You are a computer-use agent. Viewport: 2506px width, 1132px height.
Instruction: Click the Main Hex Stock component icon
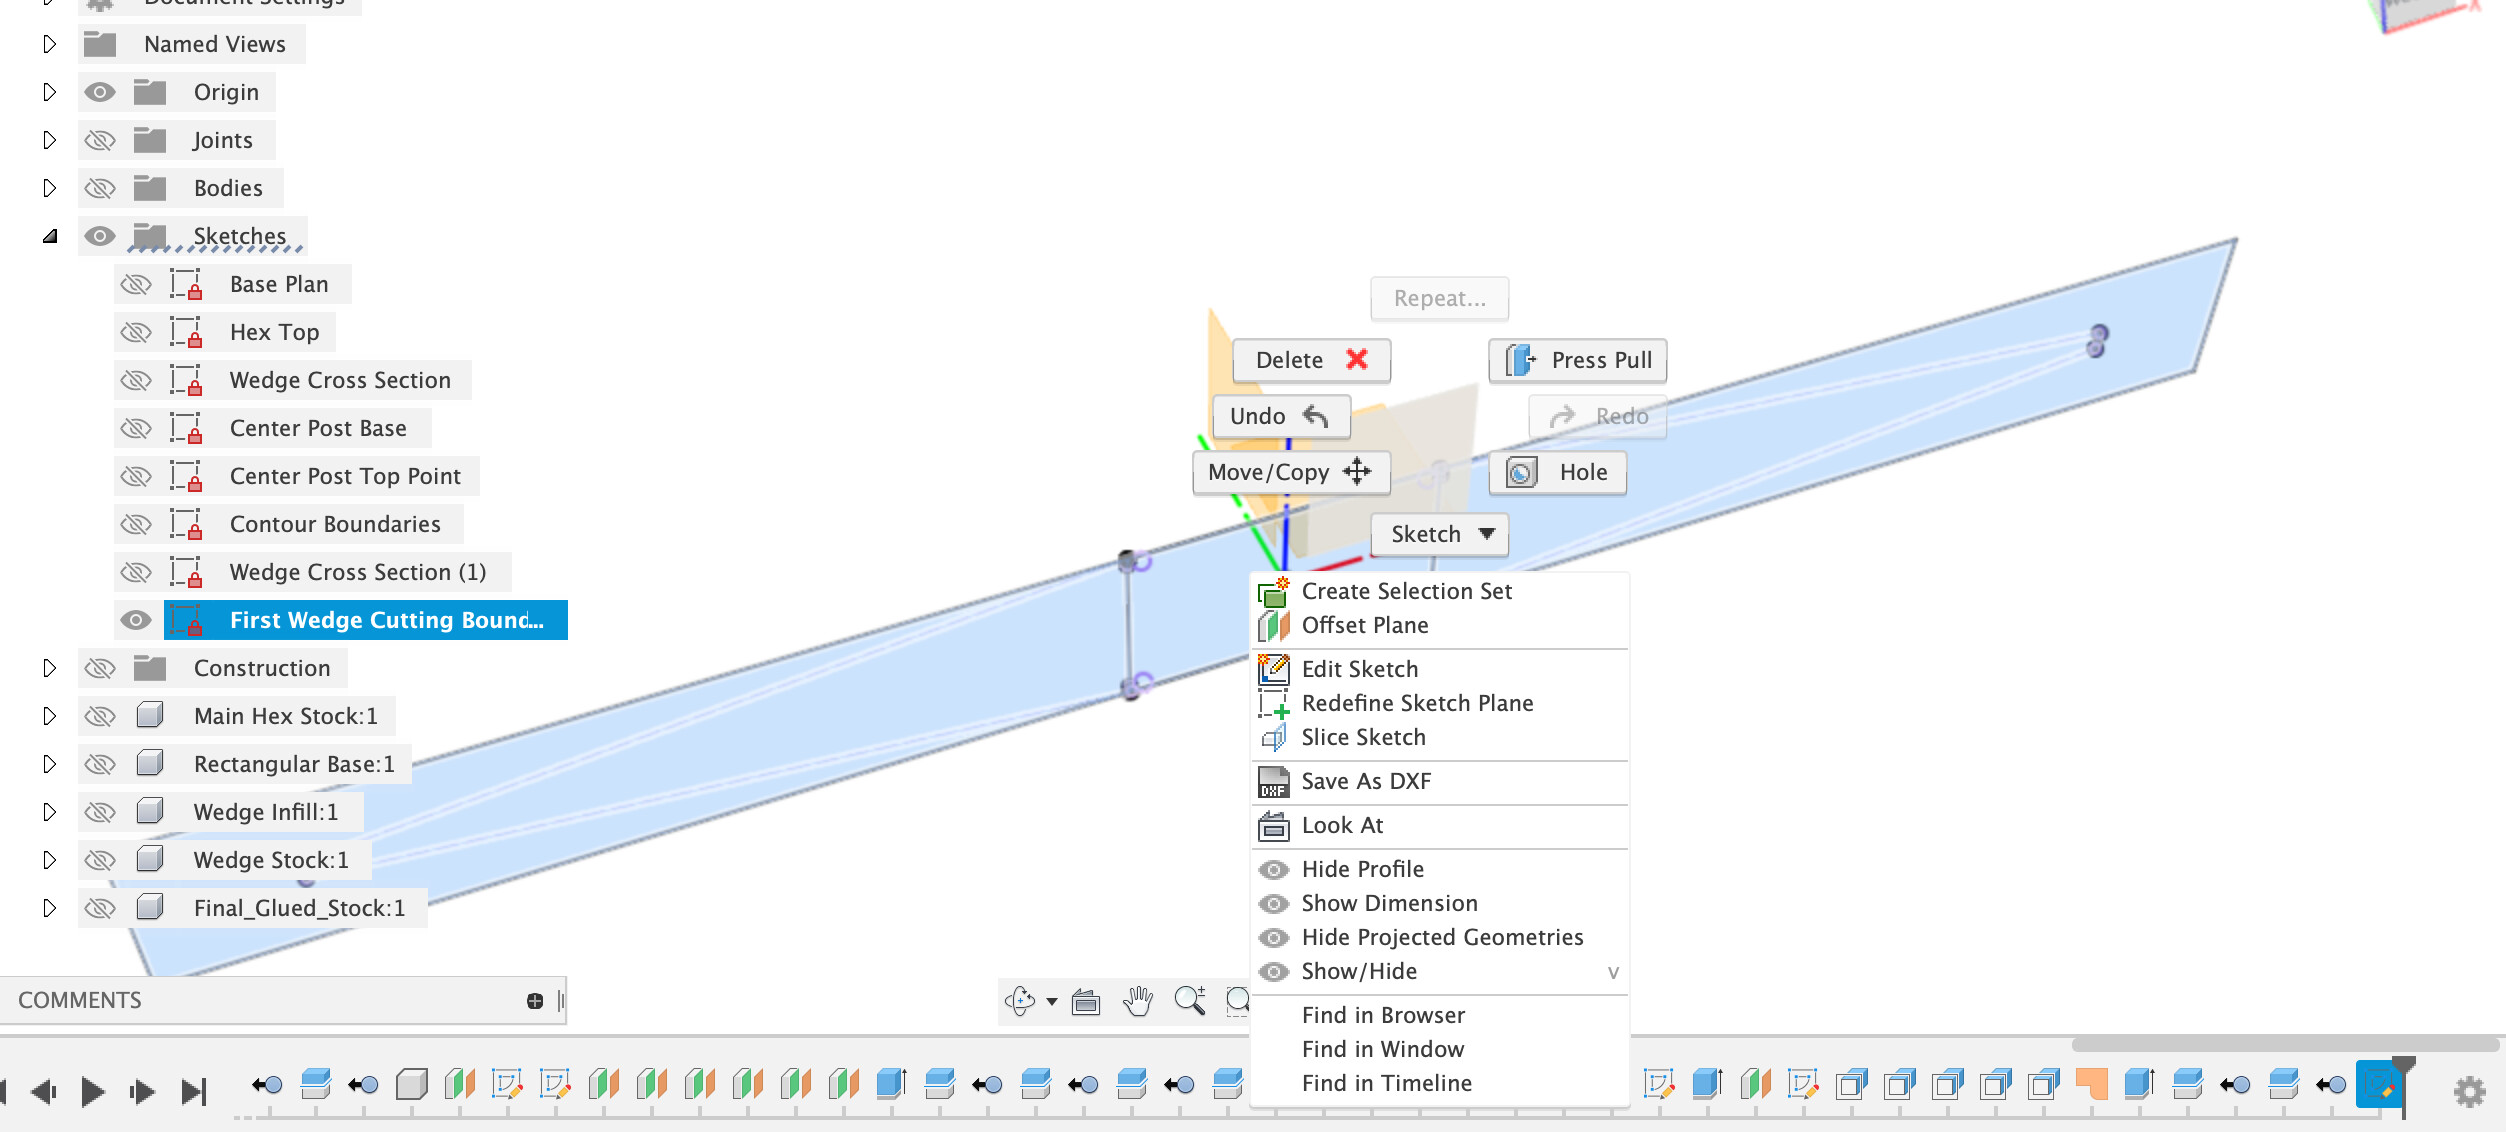[x=150, y=715]
